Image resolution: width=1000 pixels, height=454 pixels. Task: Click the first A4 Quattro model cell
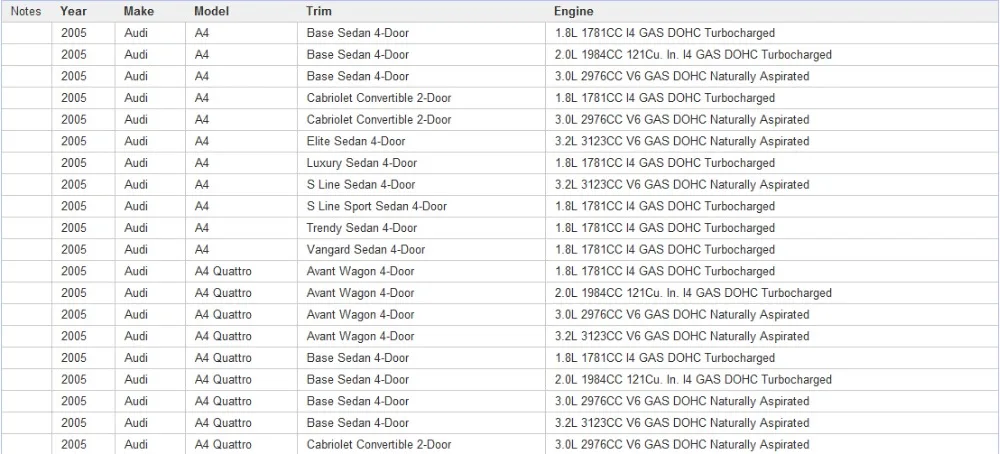coord(241,272)
